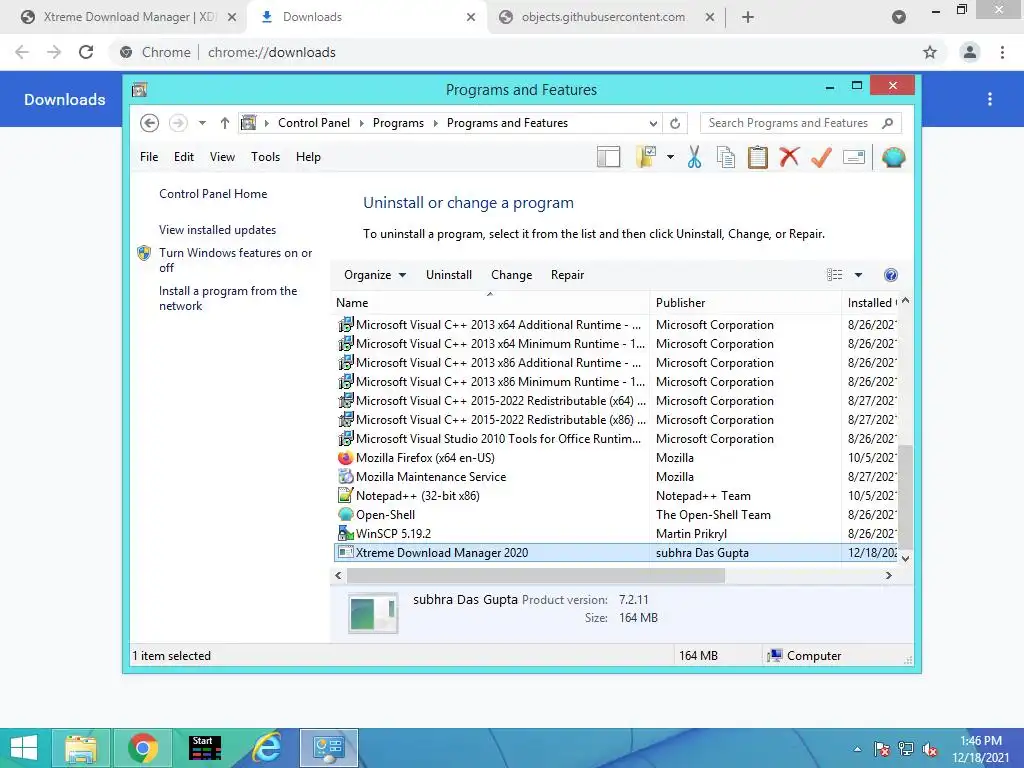Click Turn Windows features on or off
The width and height of the screenshot is (1024, 768).
click(235, 260)
